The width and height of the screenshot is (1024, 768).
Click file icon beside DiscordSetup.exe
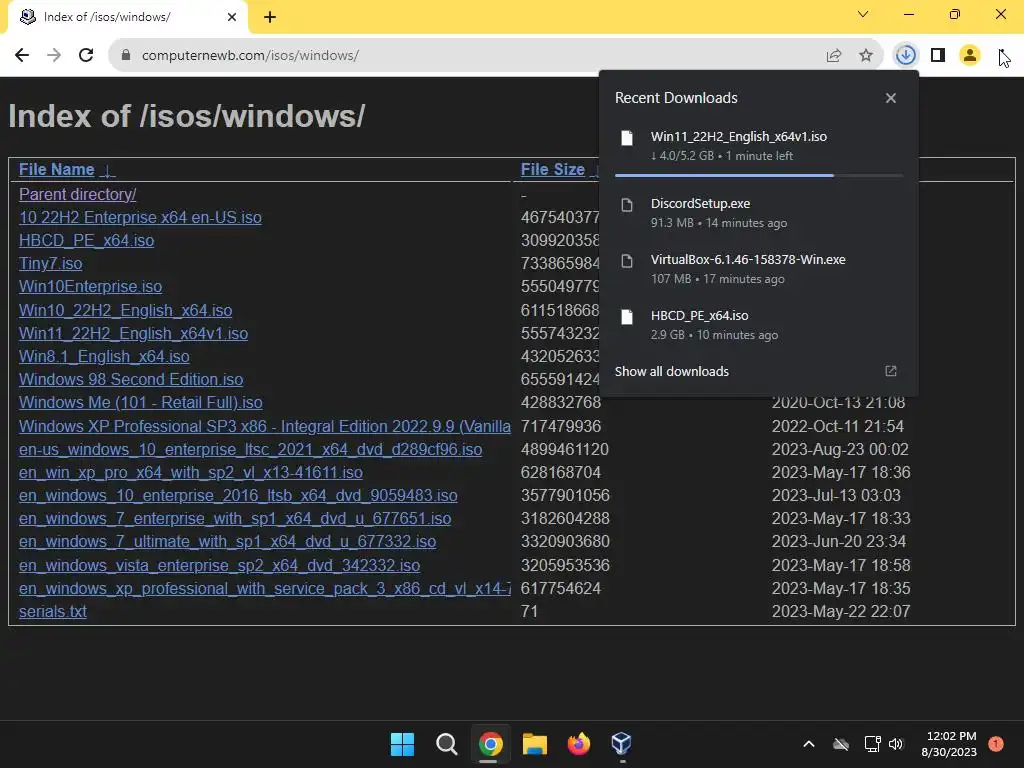pos(627,205)
